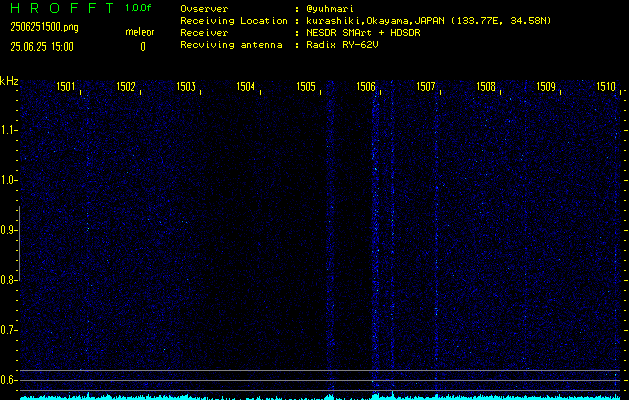
Task: Click the NESDR SMArt + HDSDR value
Action: point(363,33)
